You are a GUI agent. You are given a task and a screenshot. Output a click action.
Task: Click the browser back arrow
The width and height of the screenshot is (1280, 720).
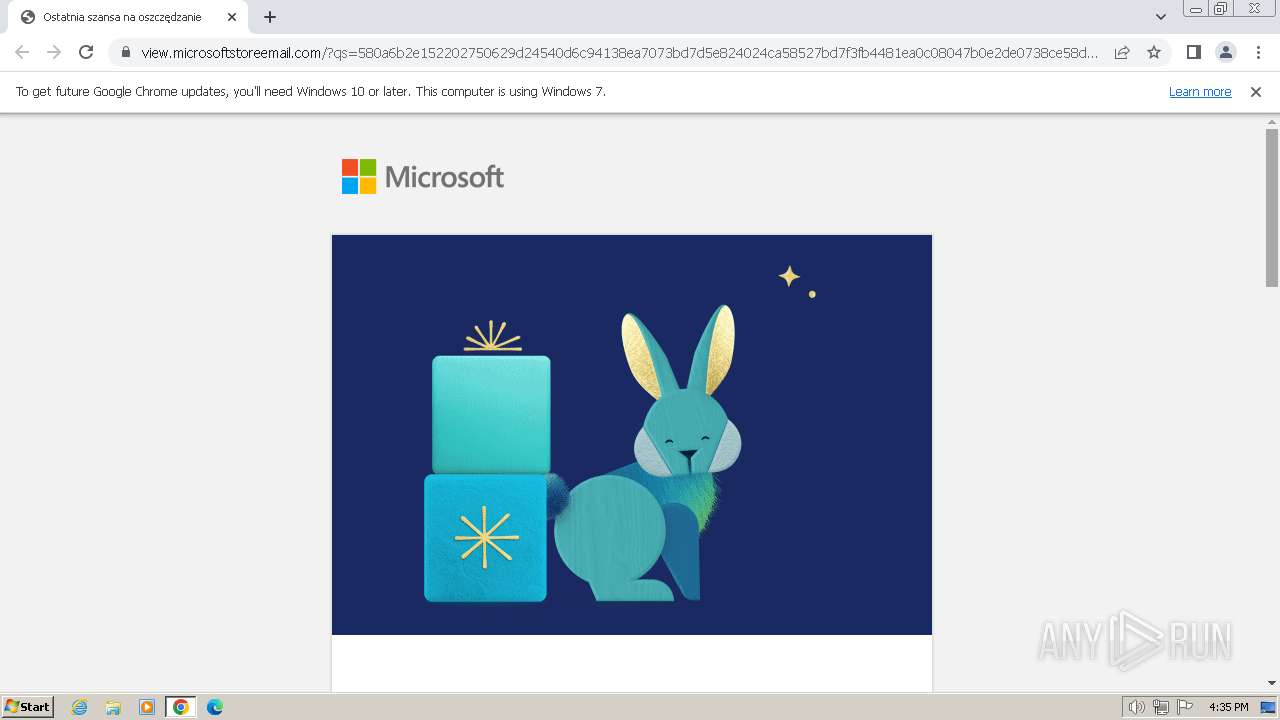click(22, 52)
